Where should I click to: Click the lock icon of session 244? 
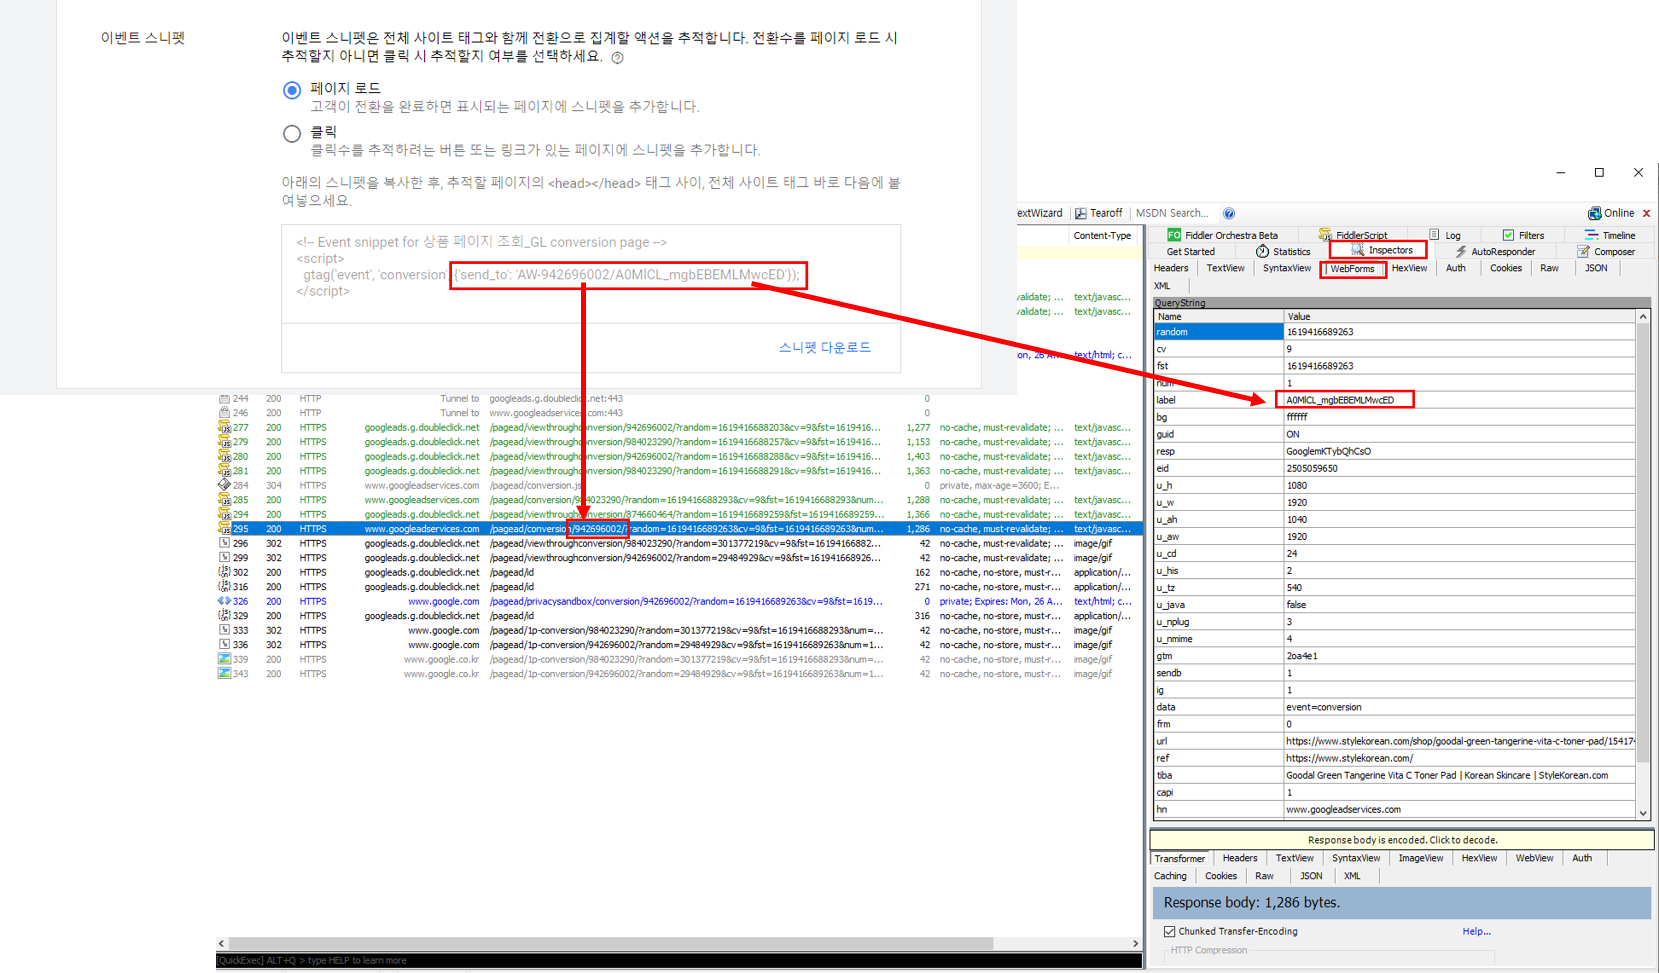tap(224, 398)
